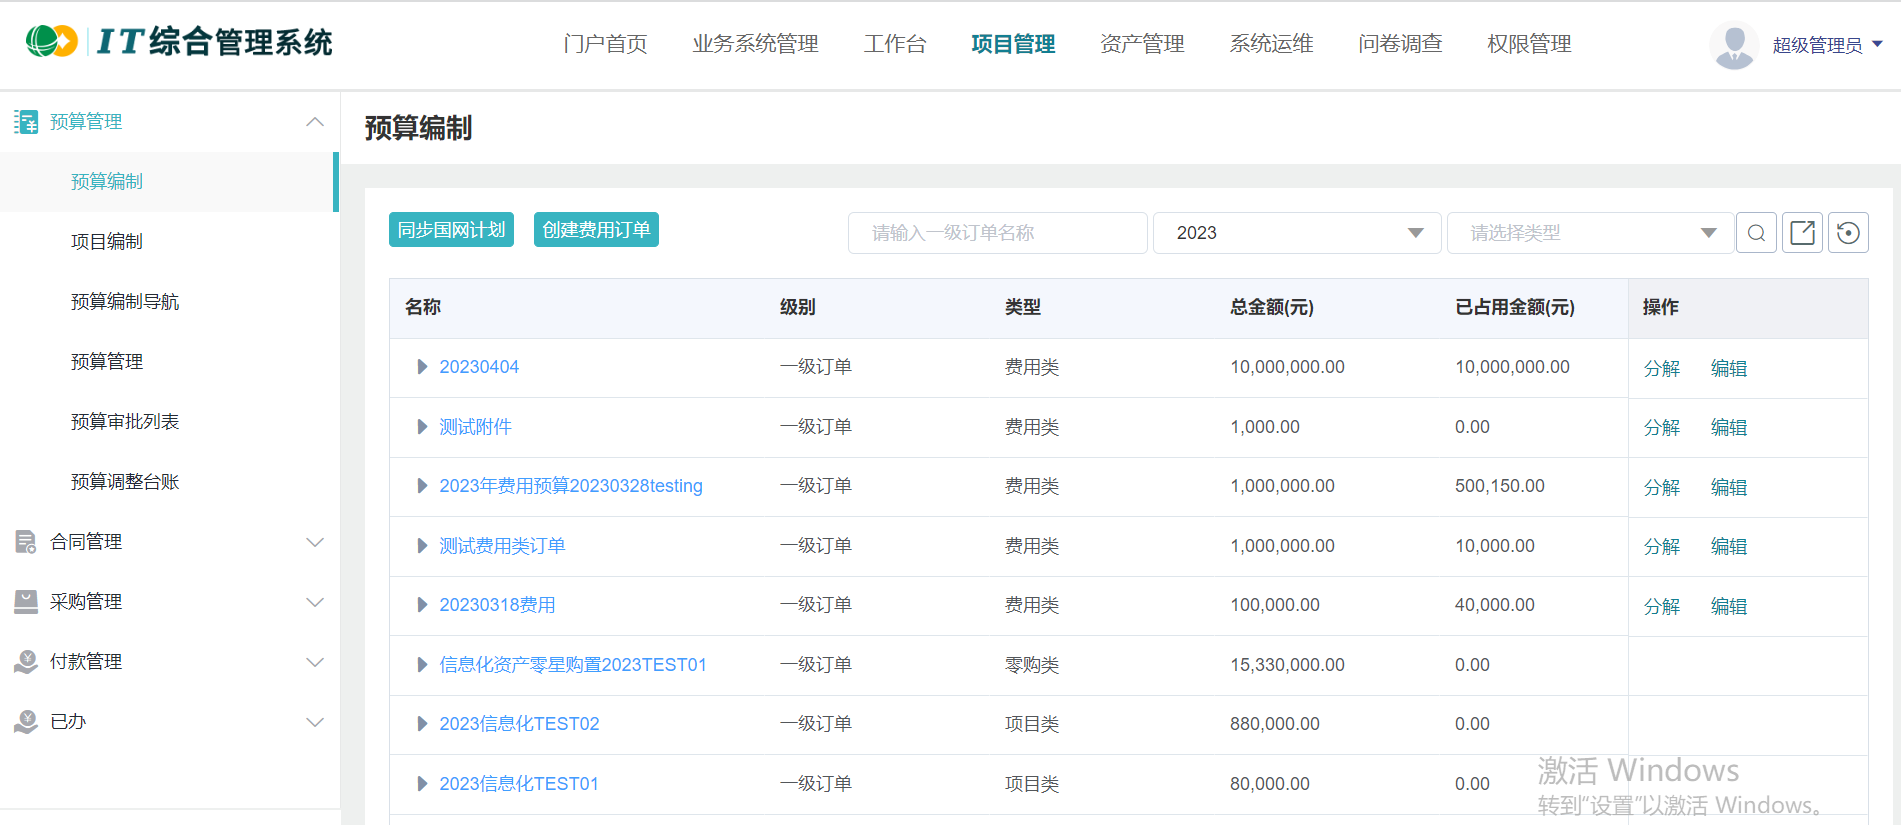The height and width of the screenshot is (825, 1901).
Task: Click the 500,150.00 occupied amount cell
Action: pos(1499,486)
